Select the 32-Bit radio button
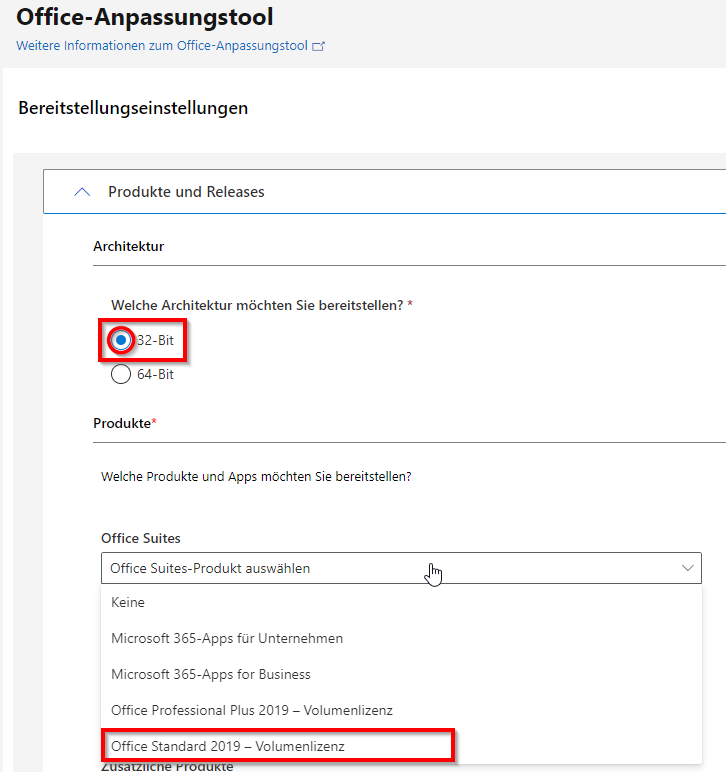 pos(121,341)
